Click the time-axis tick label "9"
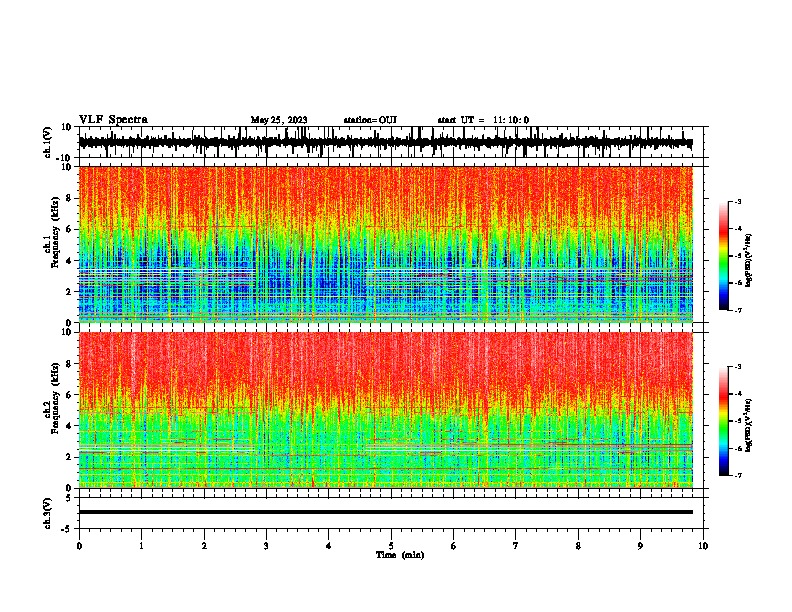 (x=640, y=546)
